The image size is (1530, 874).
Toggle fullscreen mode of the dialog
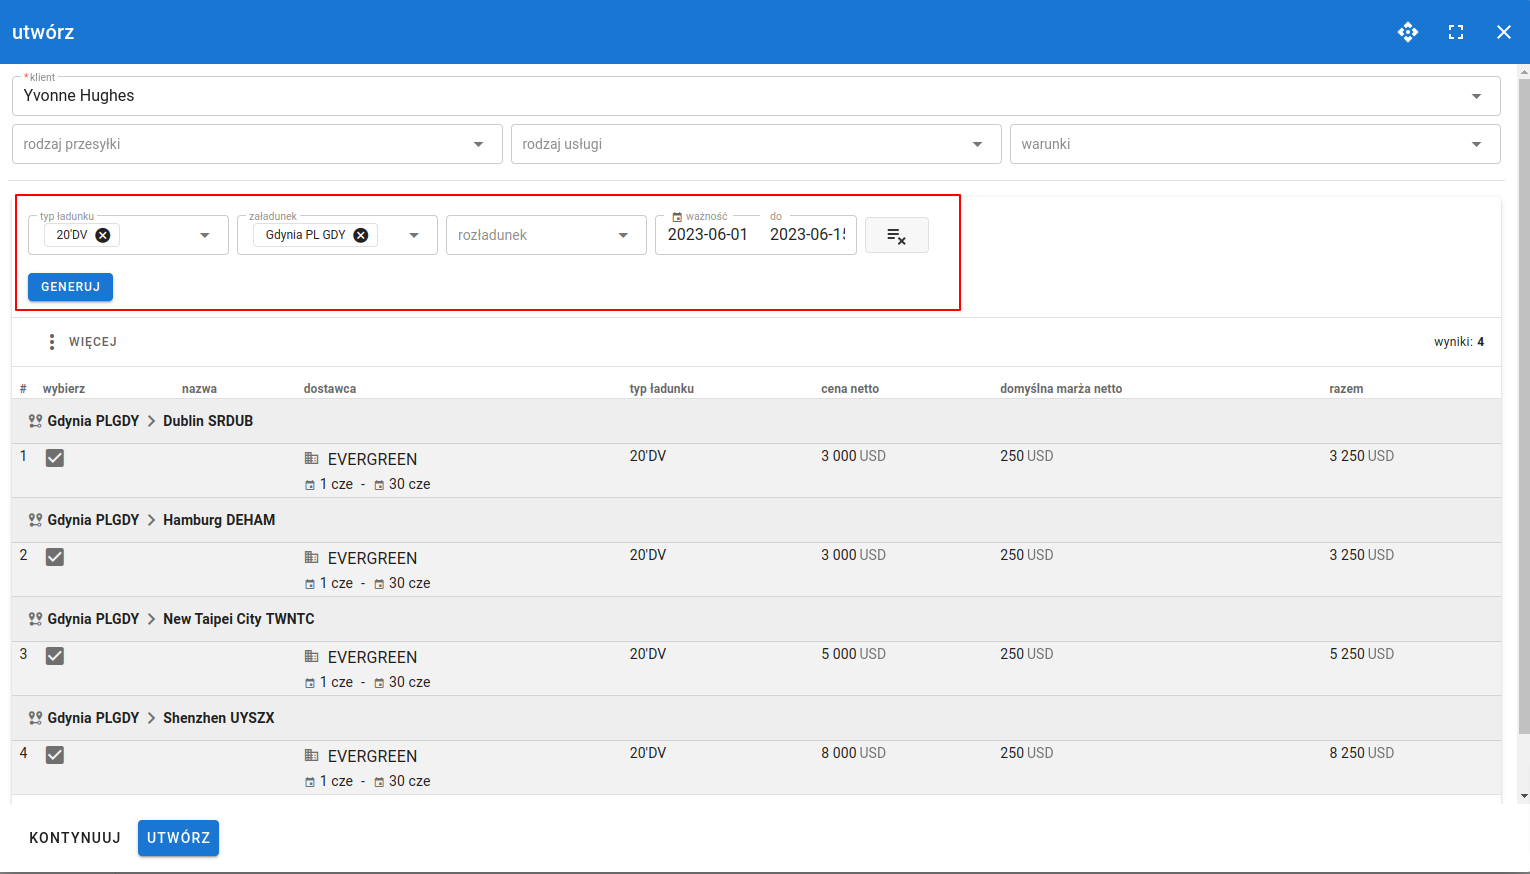[x=1456, y=32]
